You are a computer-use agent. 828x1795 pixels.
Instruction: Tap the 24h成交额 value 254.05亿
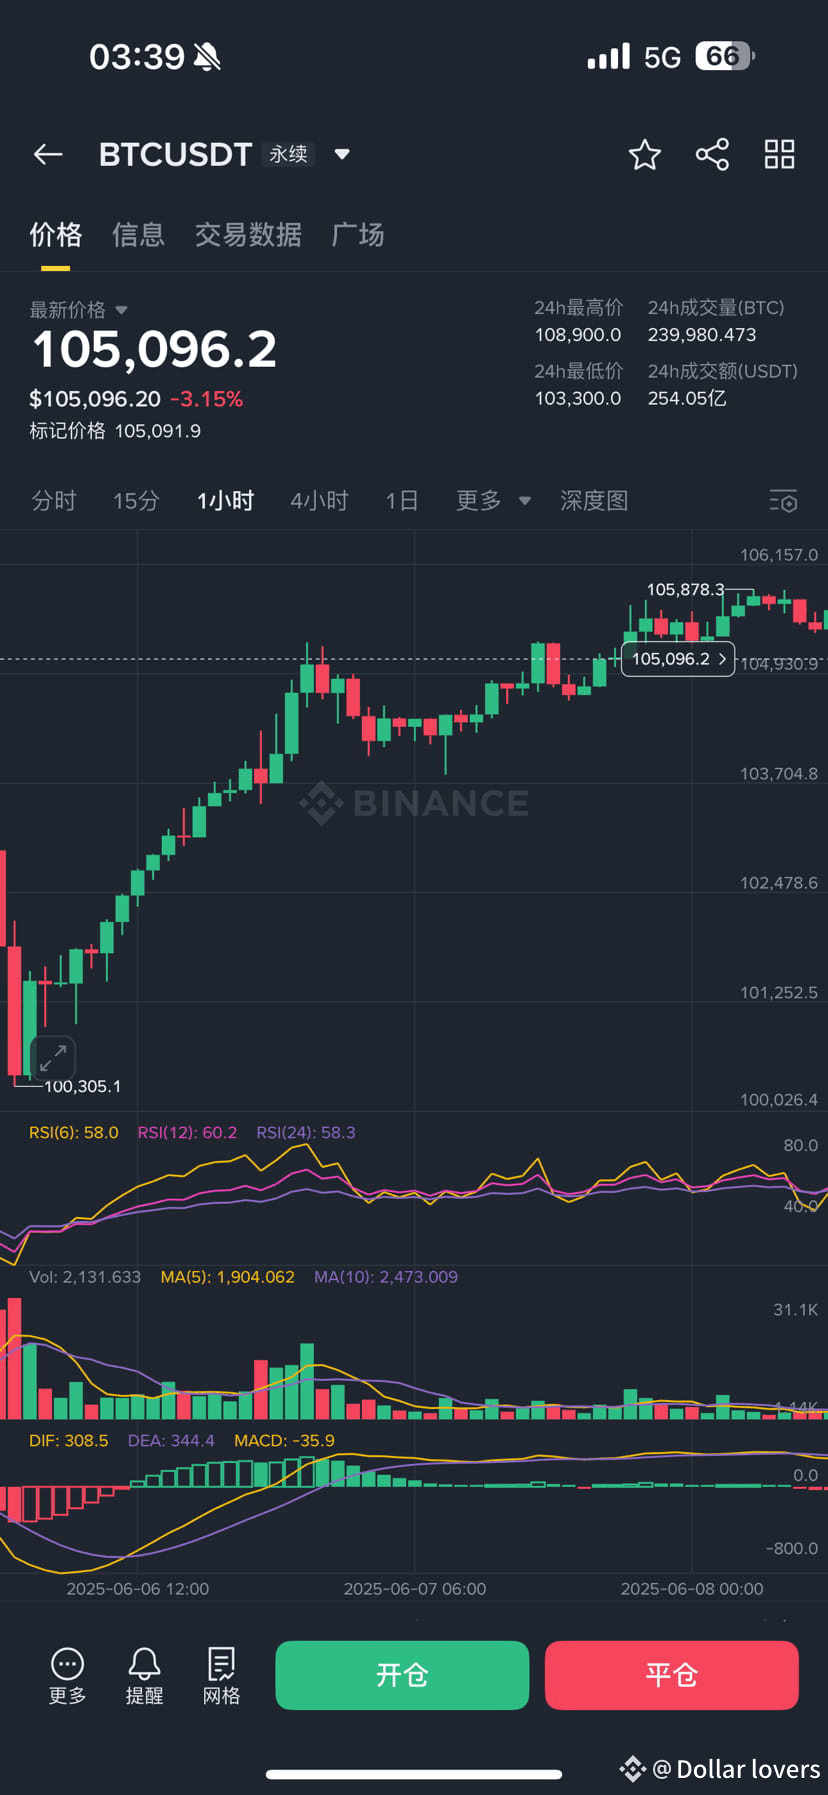click(x=687, y=398)
